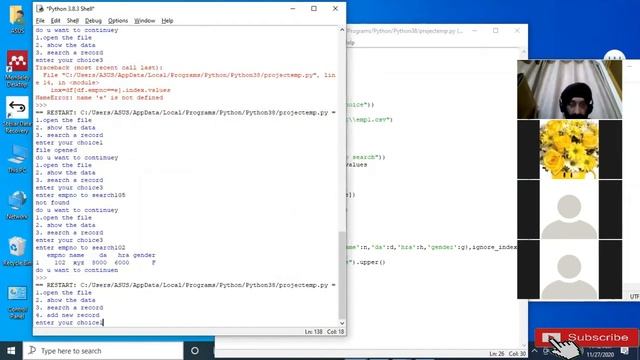Open the Debug menu
Image resolution: width=640 pixels, height=360 pixels.
[93, 20]
